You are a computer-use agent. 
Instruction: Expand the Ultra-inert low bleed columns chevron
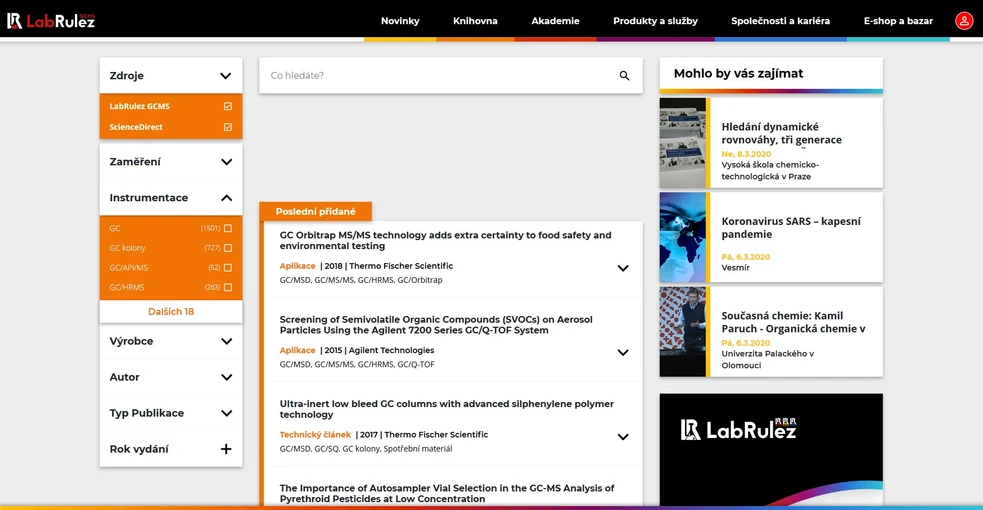click(x=623, y=437)
